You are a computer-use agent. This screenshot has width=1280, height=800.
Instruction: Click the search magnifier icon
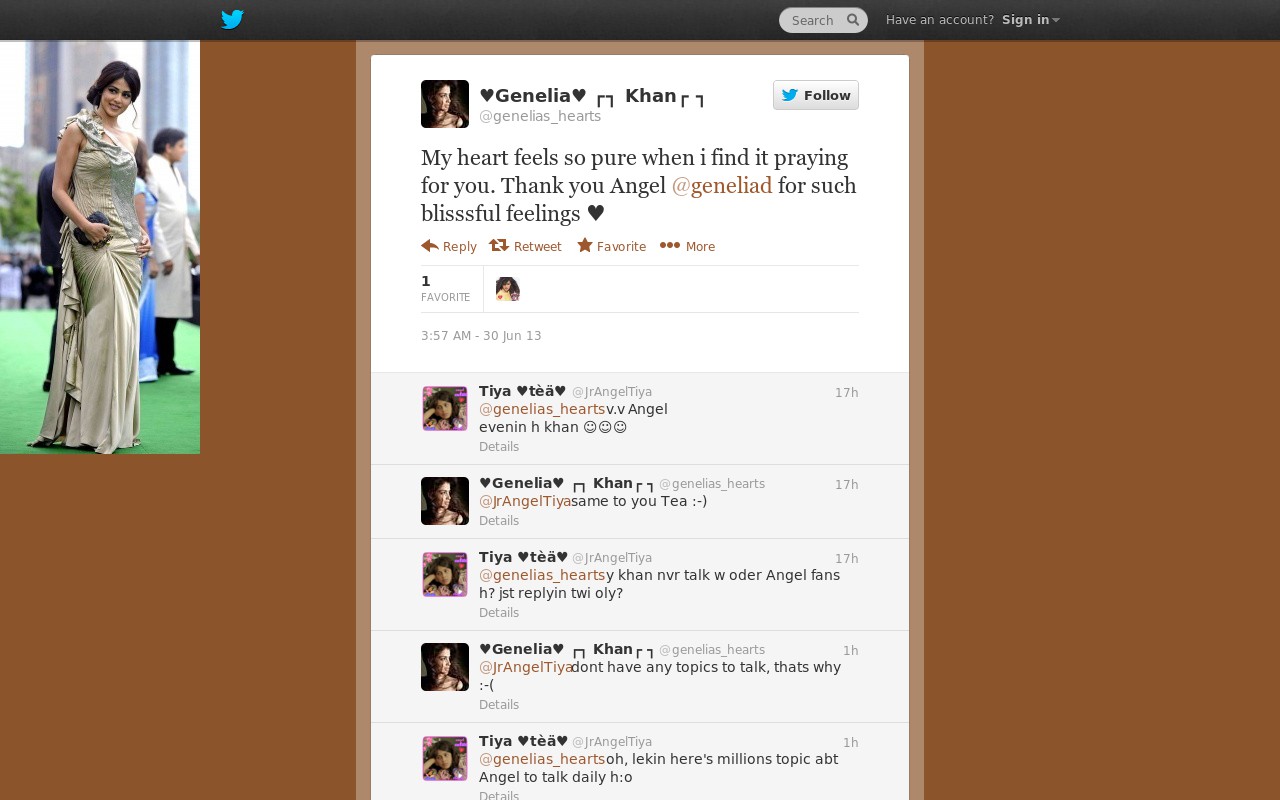(x=853, y=20)
